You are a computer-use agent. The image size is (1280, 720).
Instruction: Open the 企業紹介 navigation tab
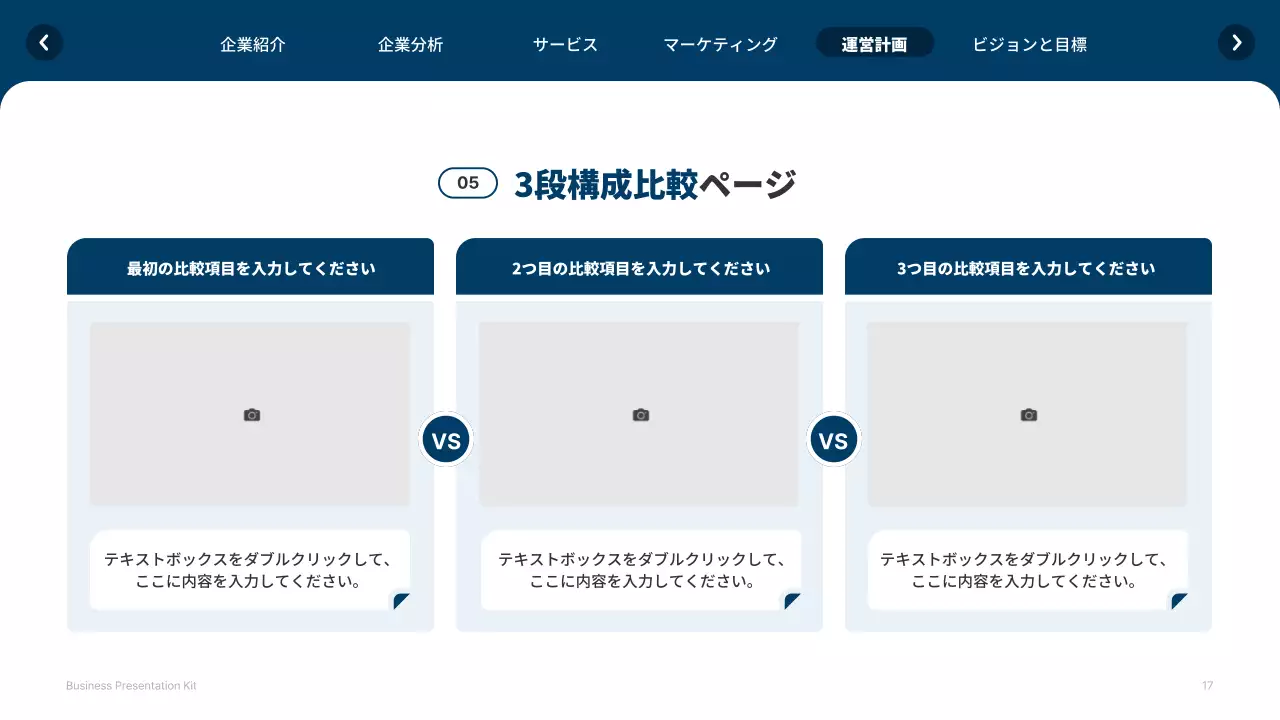click(x=253, y=44)
